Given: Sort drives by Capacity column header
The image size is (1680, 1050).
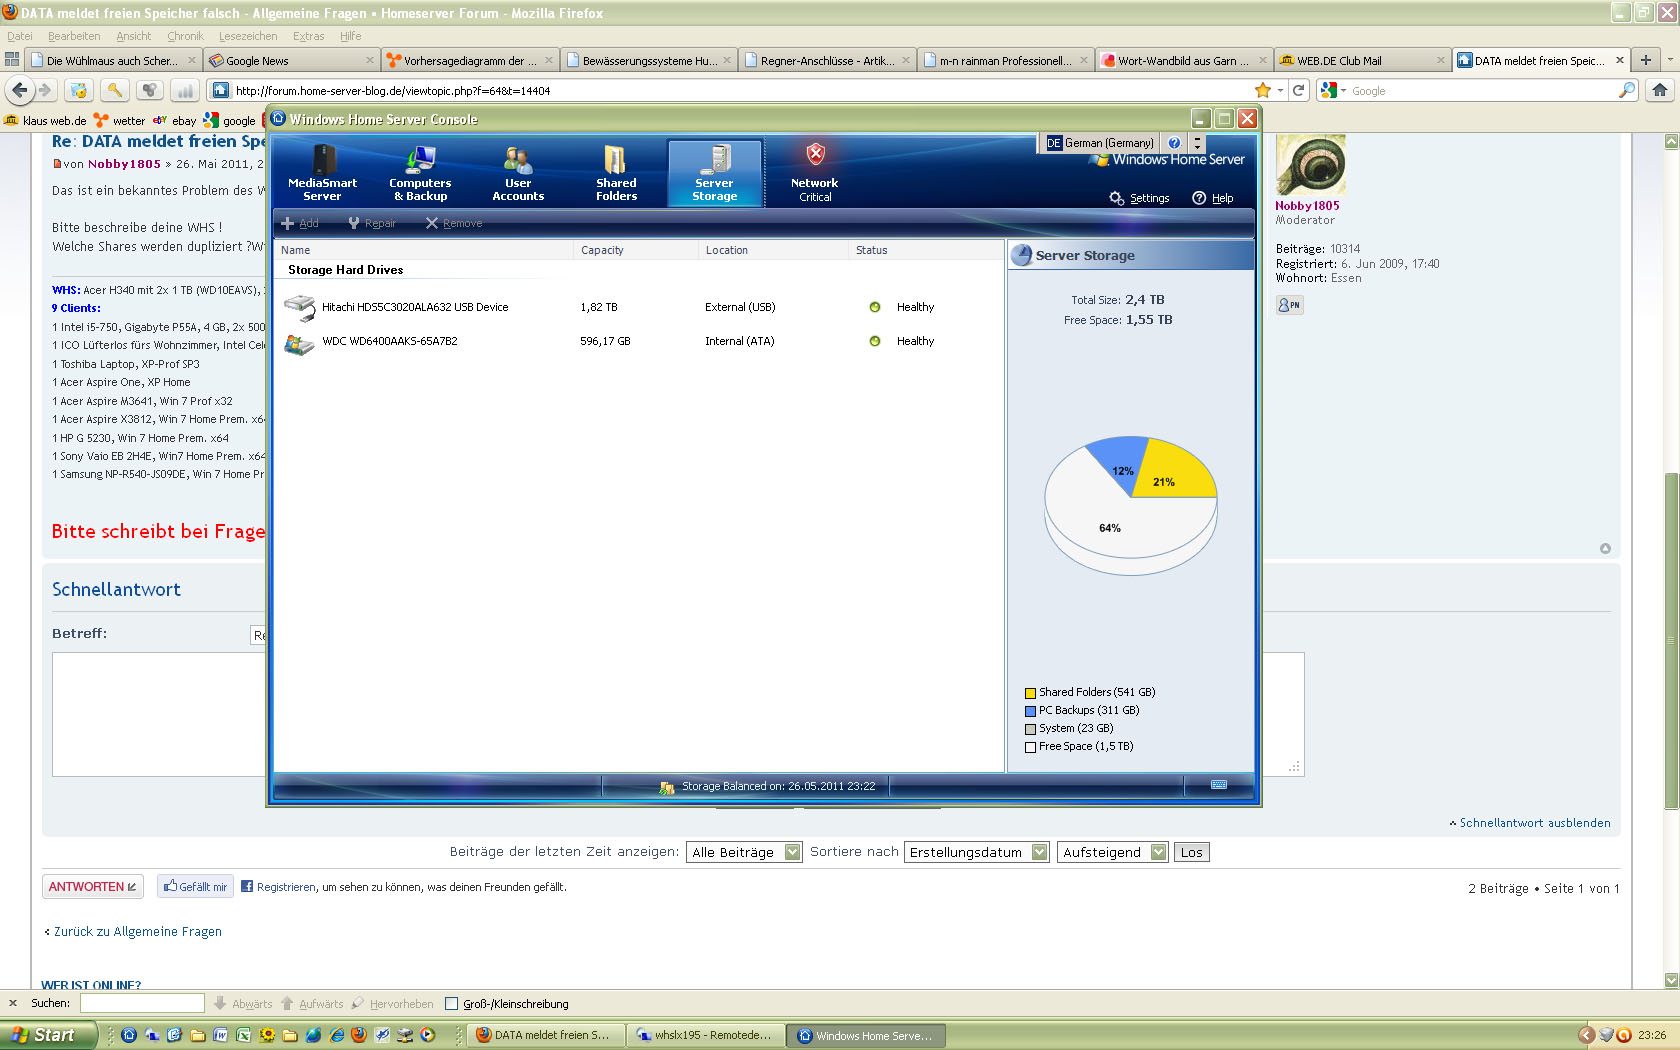Looking at the screenshot, I should click(x=636, y=250).
